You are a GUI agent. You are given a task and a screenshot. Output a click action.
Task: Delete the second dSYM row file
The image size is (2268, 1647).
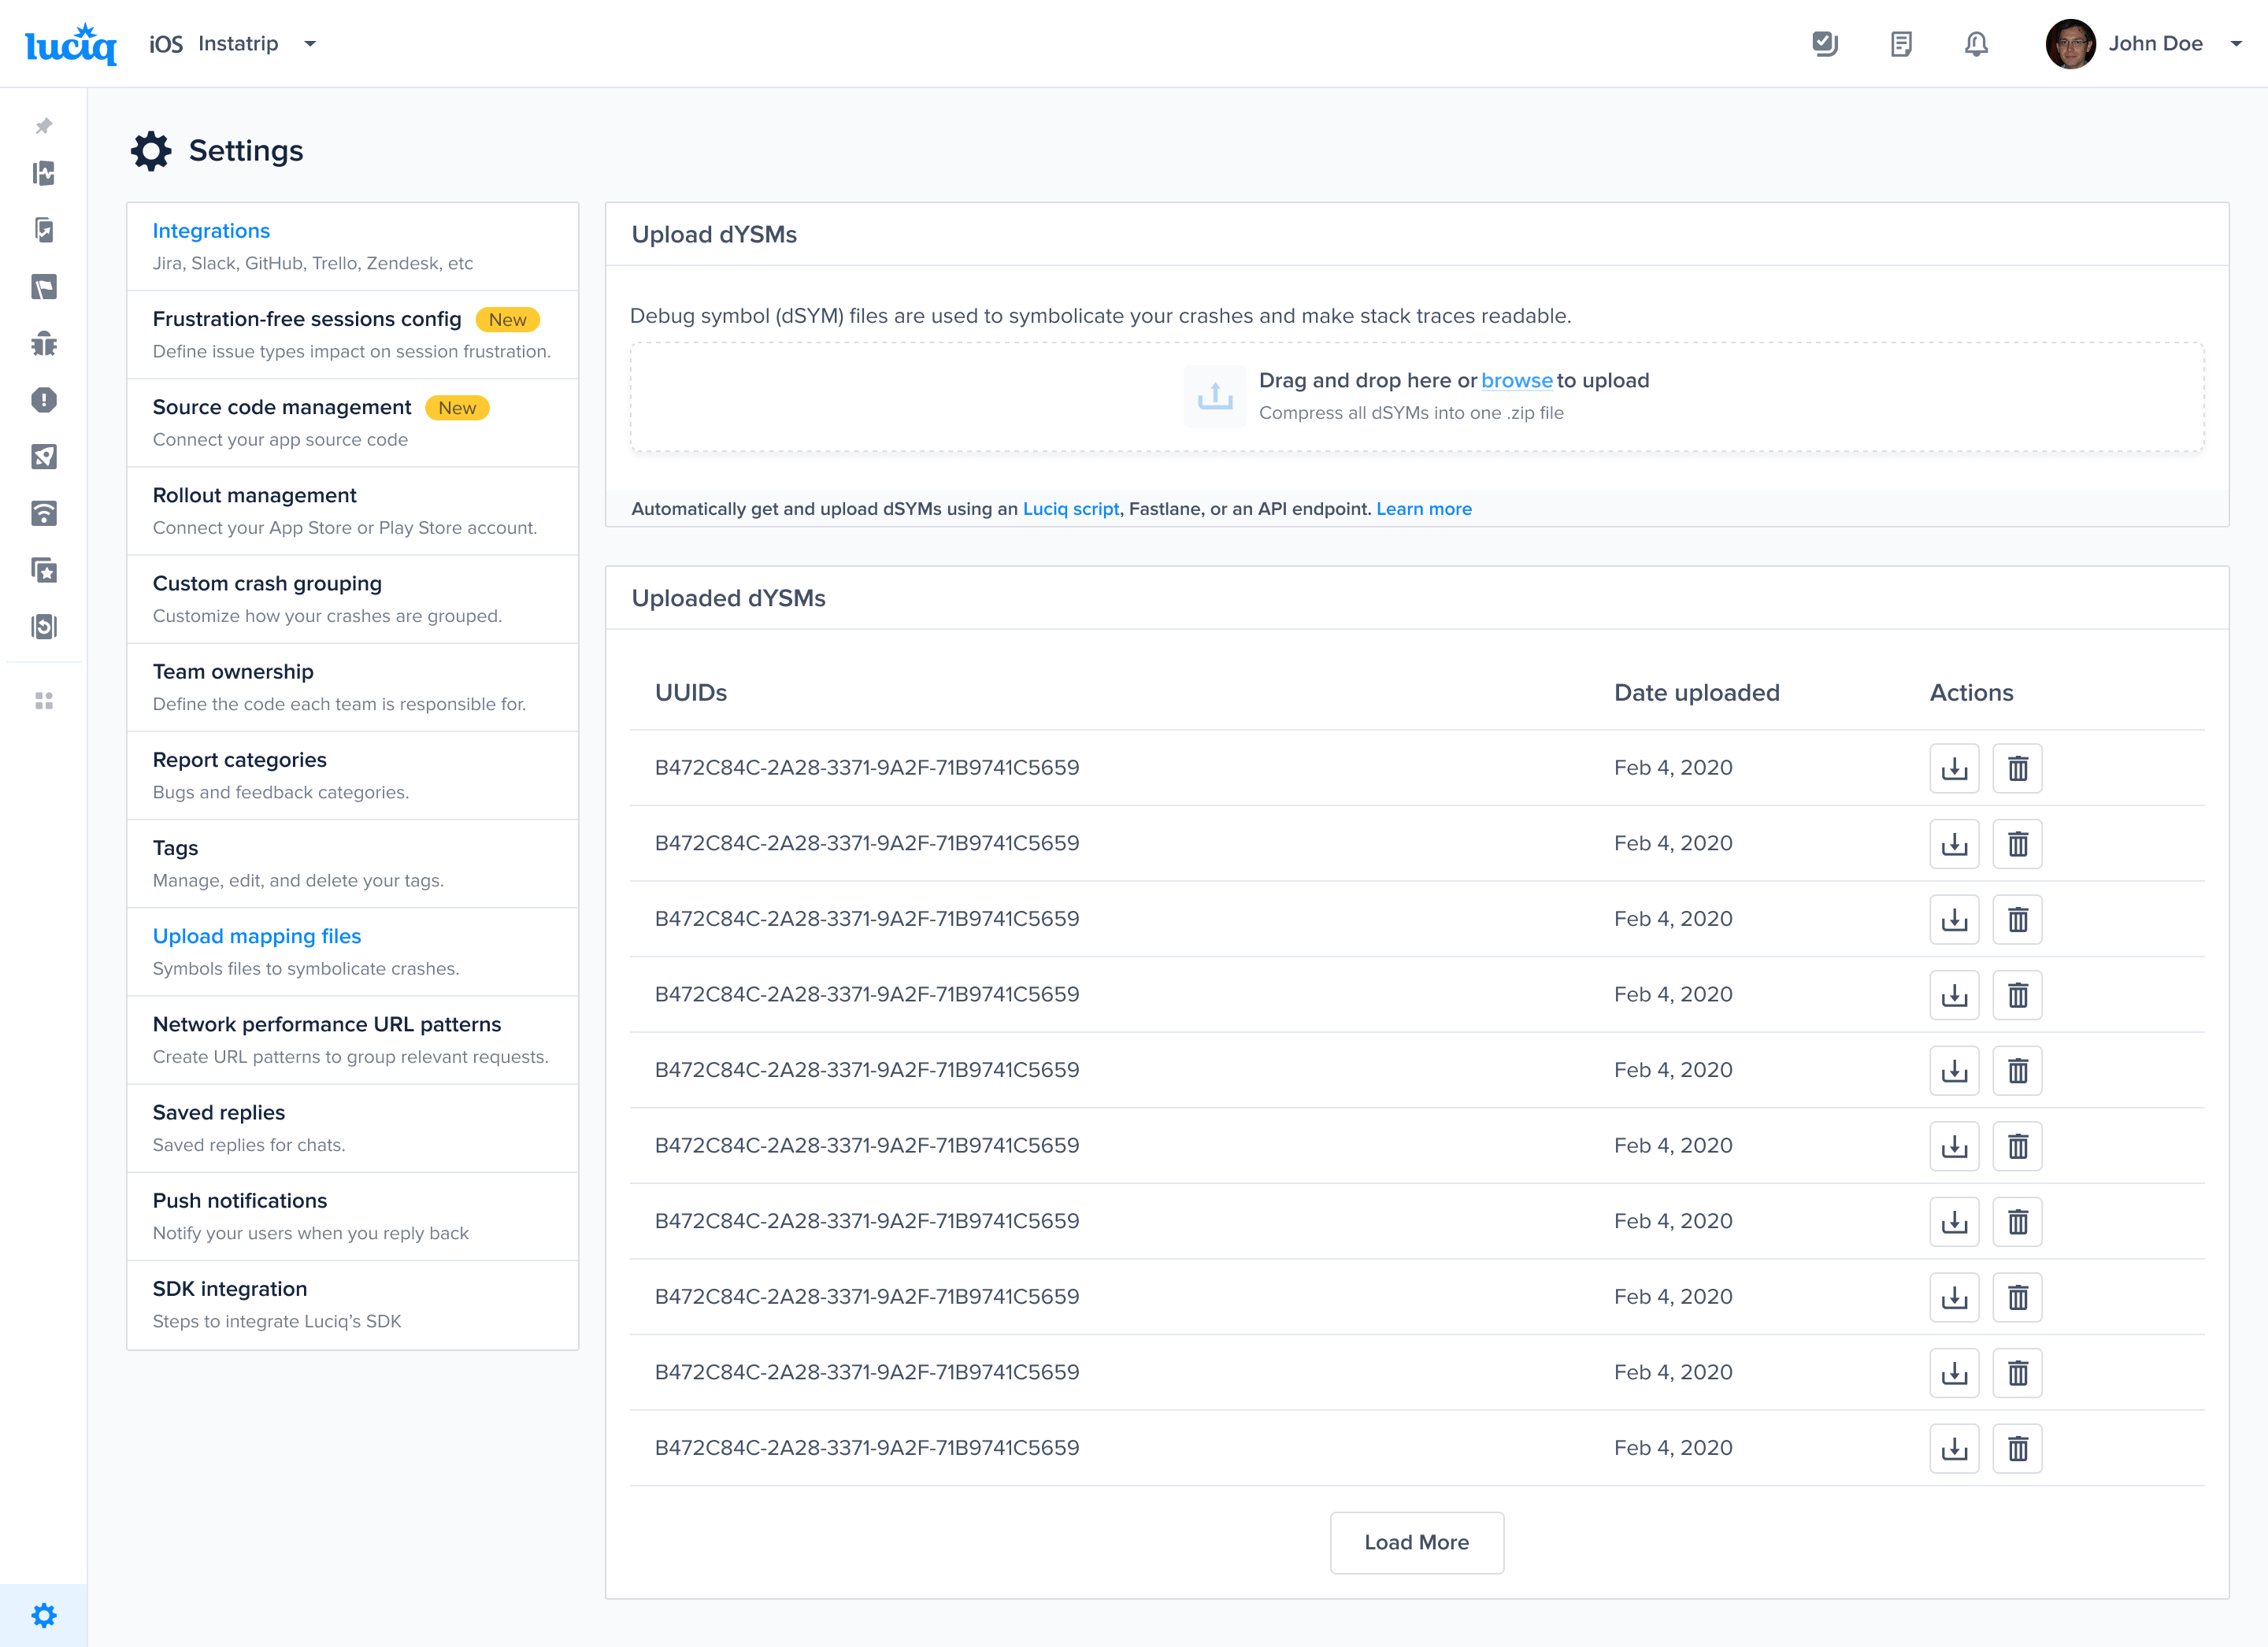[x=2017, y=844]
